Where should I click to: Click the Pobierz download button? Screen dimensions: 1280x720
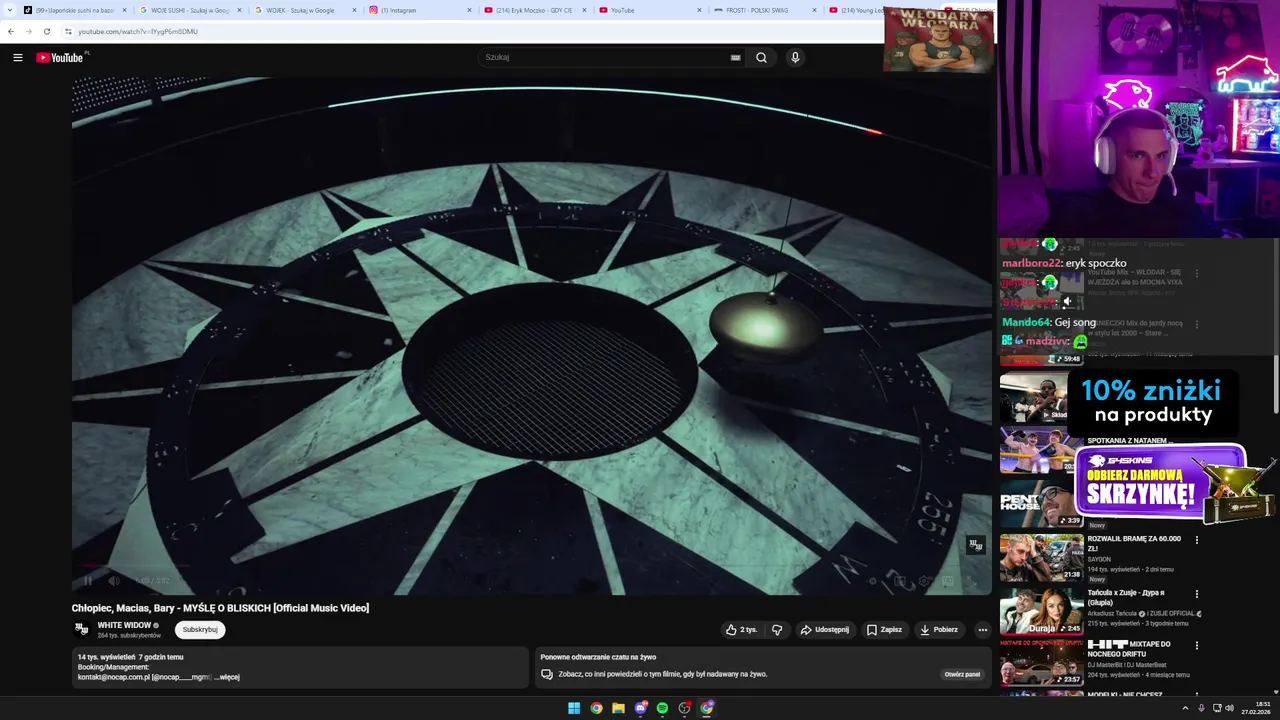tap(939, 630)
